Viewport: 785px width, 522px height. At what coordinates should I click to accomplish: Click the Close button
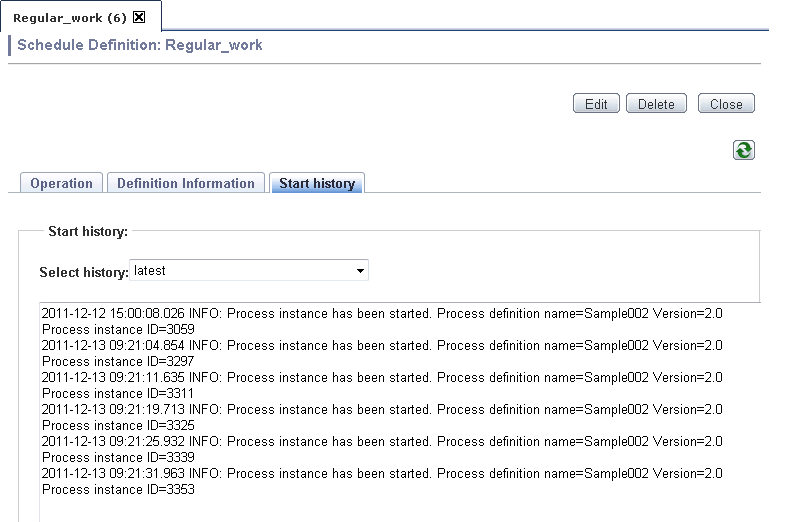click(726, 104)
